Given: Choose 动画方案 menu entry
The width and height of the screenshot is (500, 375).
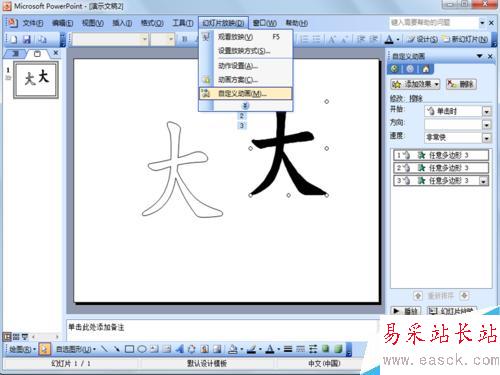Looking at the screenshot, I should 246,80.
